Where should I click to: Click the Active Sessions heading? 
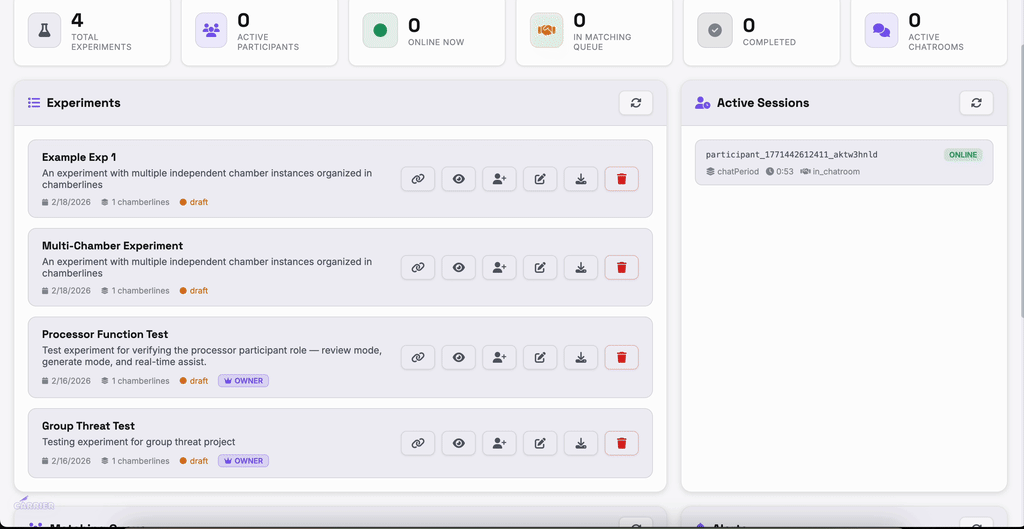(763, 103)
